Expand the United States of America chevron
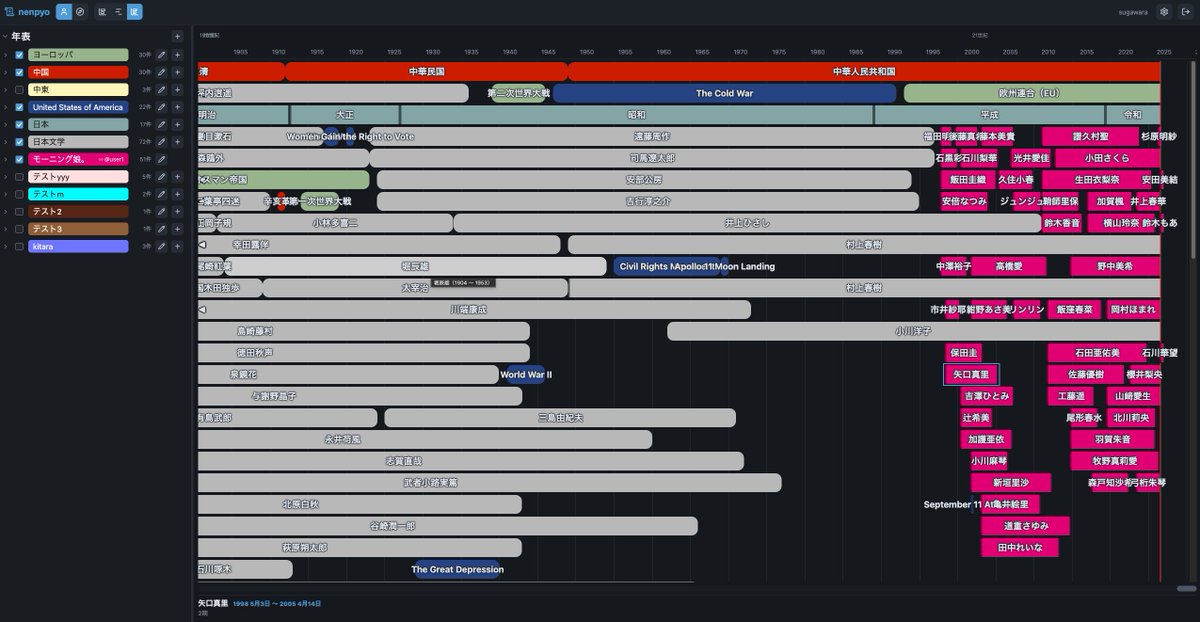Screen dimensions: 1200x622 [6, 107]
